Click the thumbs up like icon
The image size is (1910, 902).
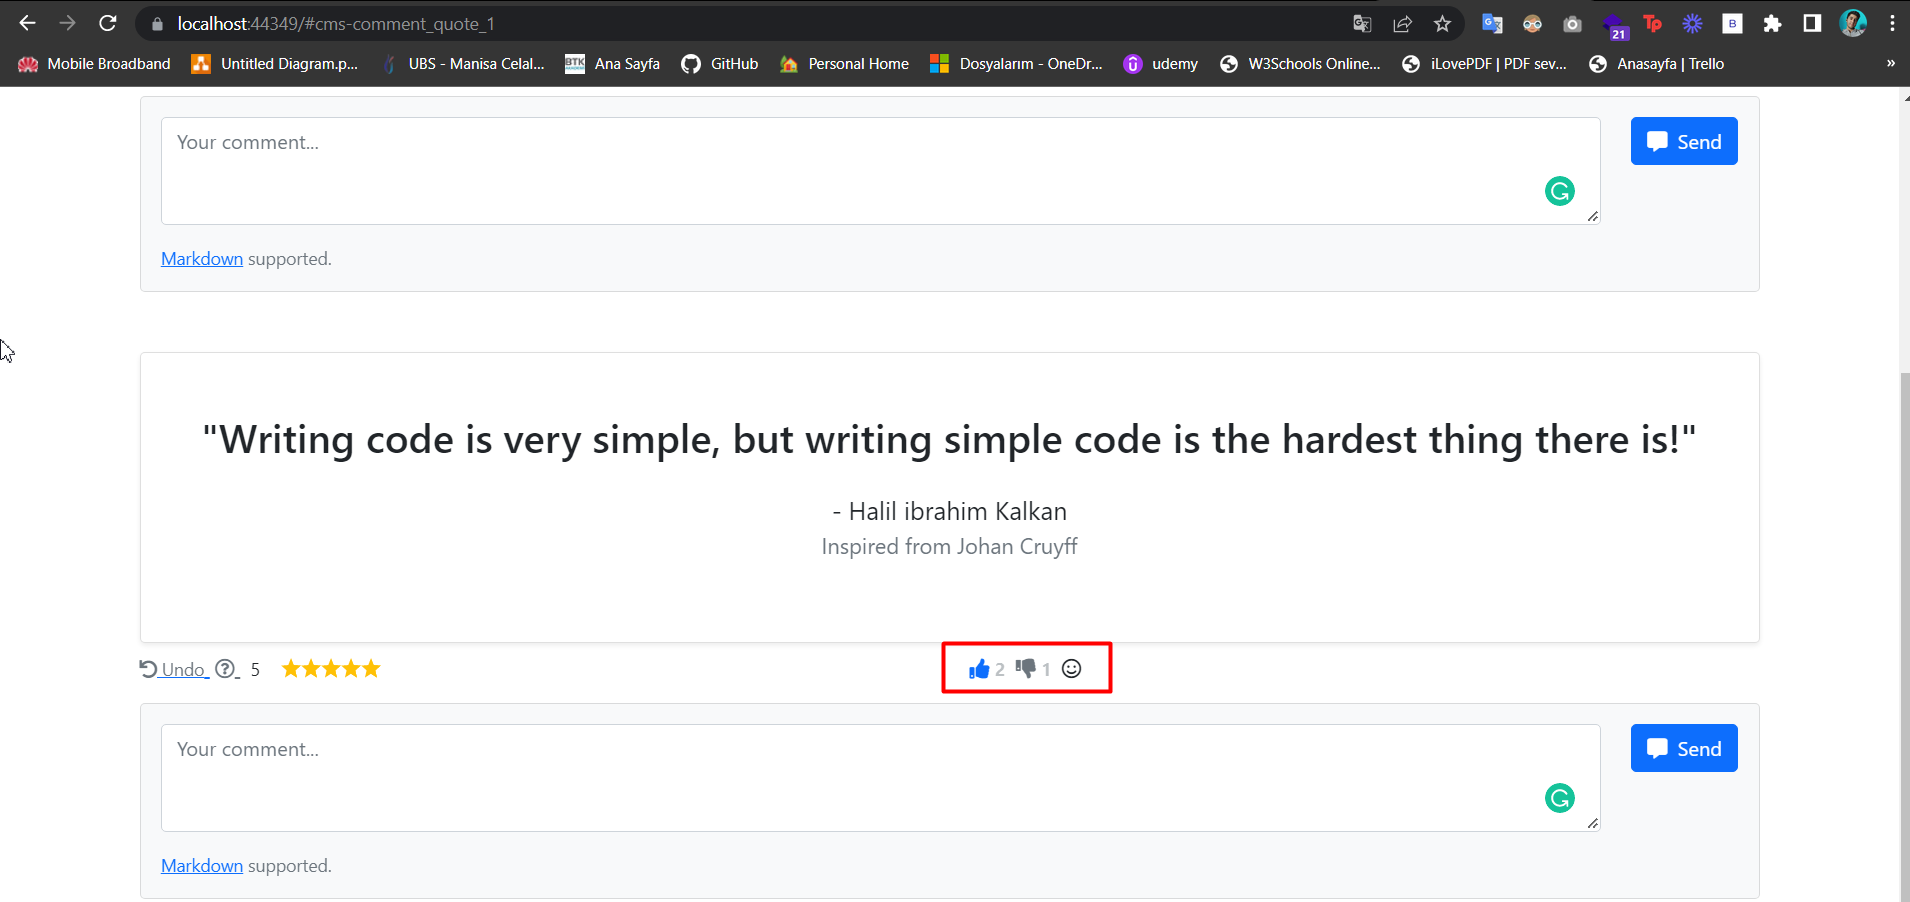click(x=980, y=668)
